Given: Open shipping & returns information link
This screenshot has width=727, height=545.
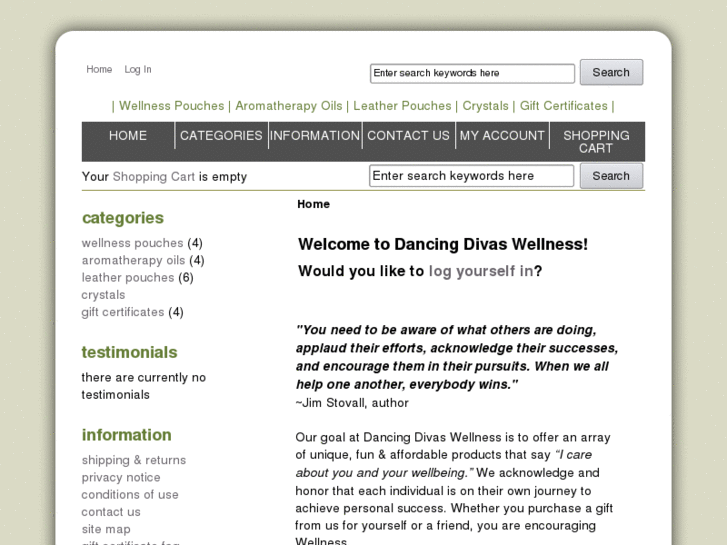Looking at the screenshot, I should (134, 460).
